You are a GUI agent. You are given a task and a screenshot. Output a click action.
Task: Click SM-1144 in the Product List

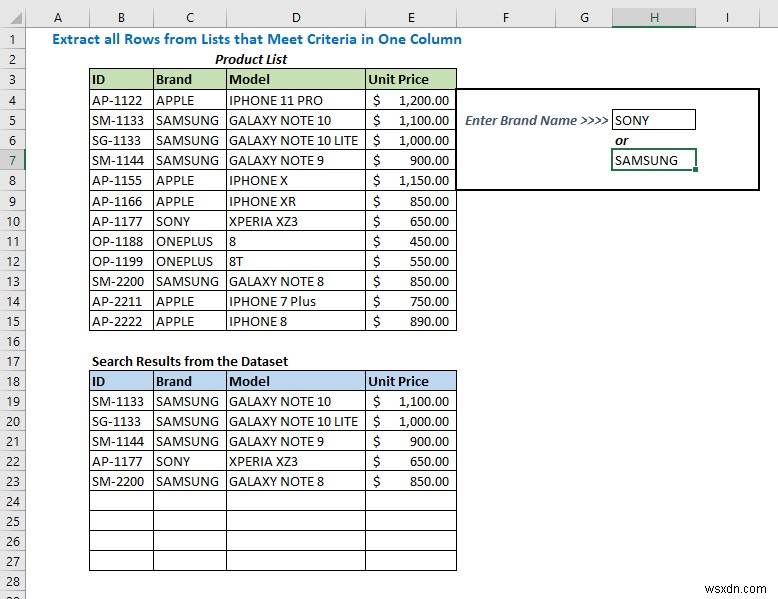(x=122, y=160)
